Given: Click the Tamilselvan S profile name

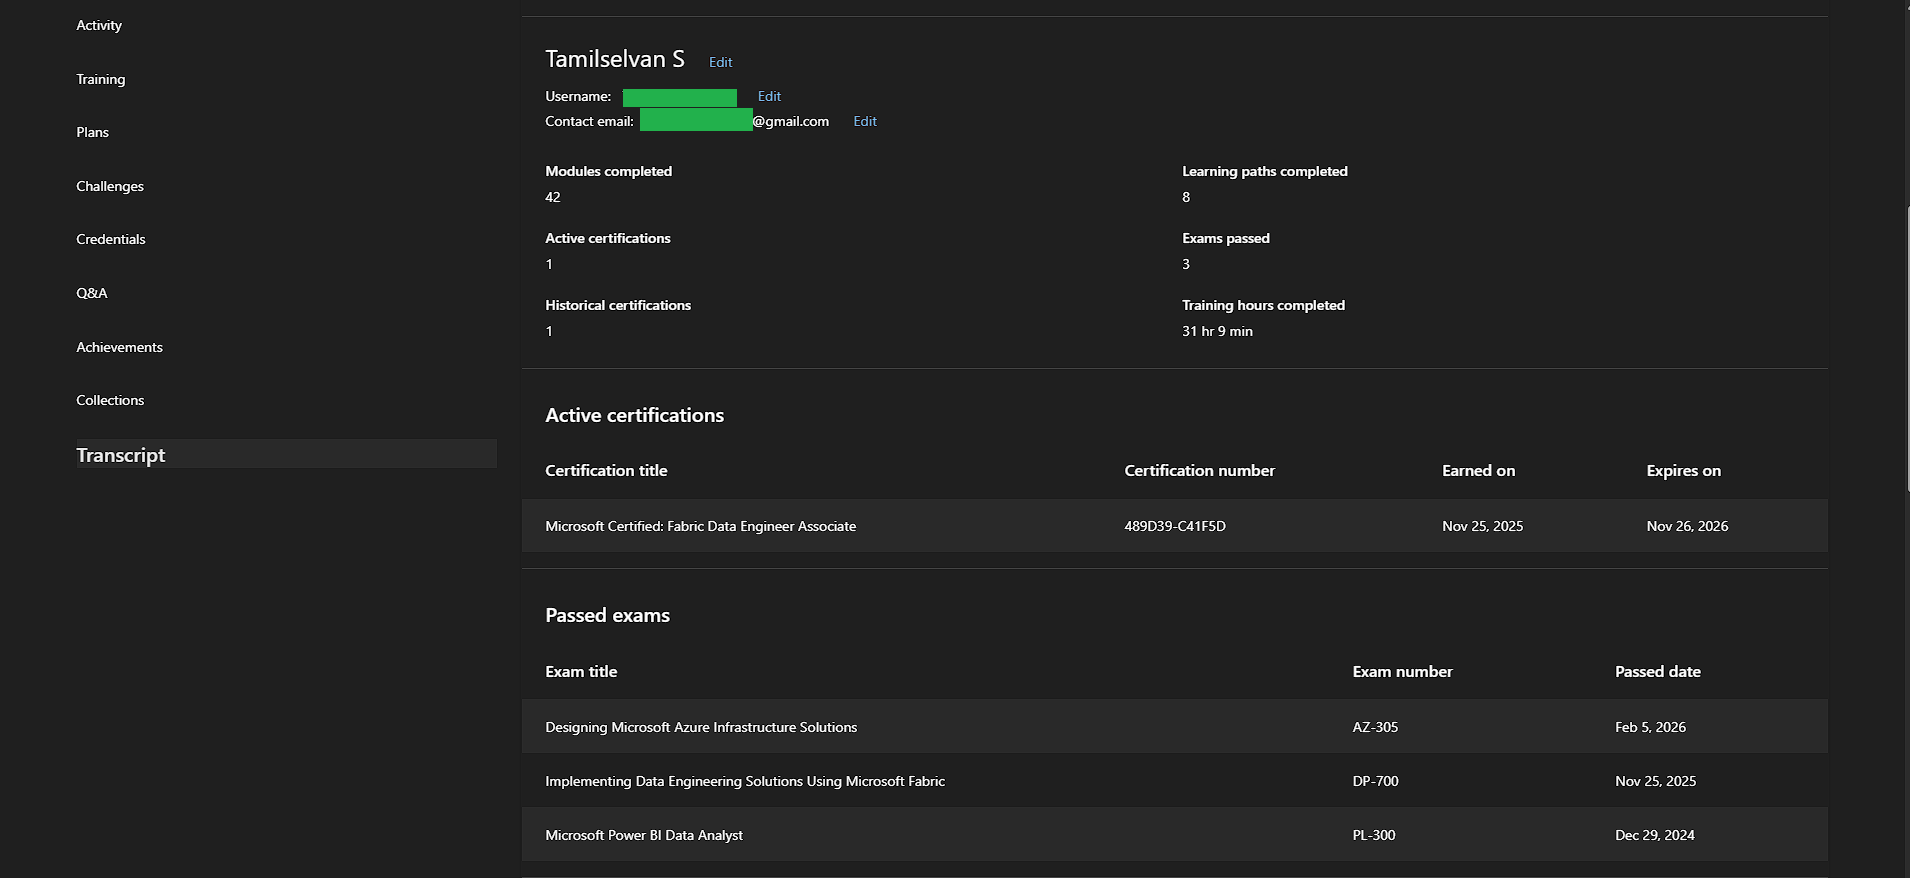Looking at the screenshot, I should click(615, 59).
